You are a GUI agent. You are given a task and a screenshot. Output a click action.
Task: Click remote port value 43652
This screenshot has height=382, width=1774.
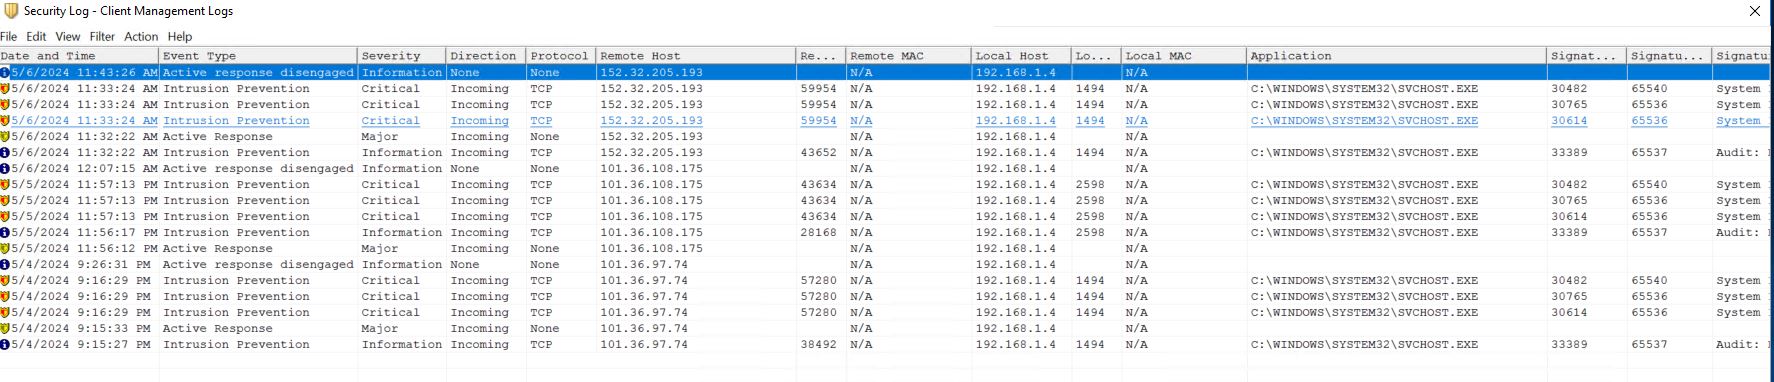819,153
